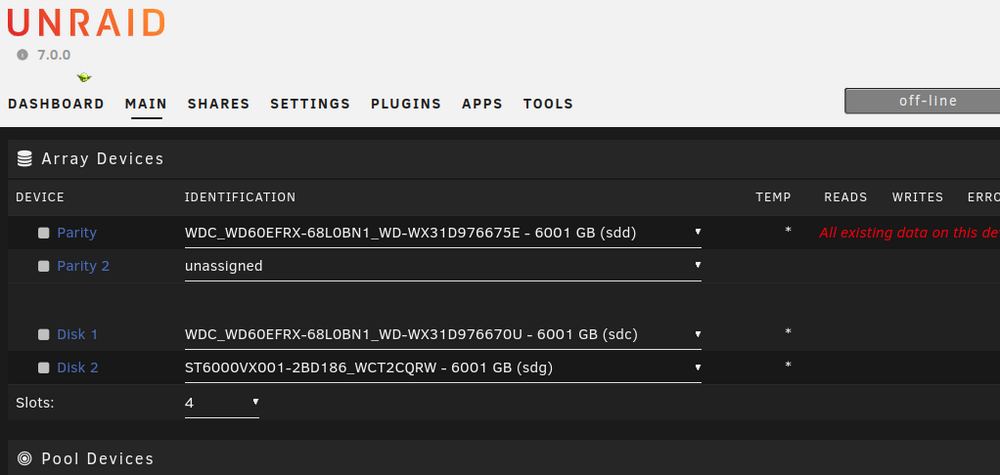
Task: Click the Disk 1 status indicator
Action: point(43,335)
